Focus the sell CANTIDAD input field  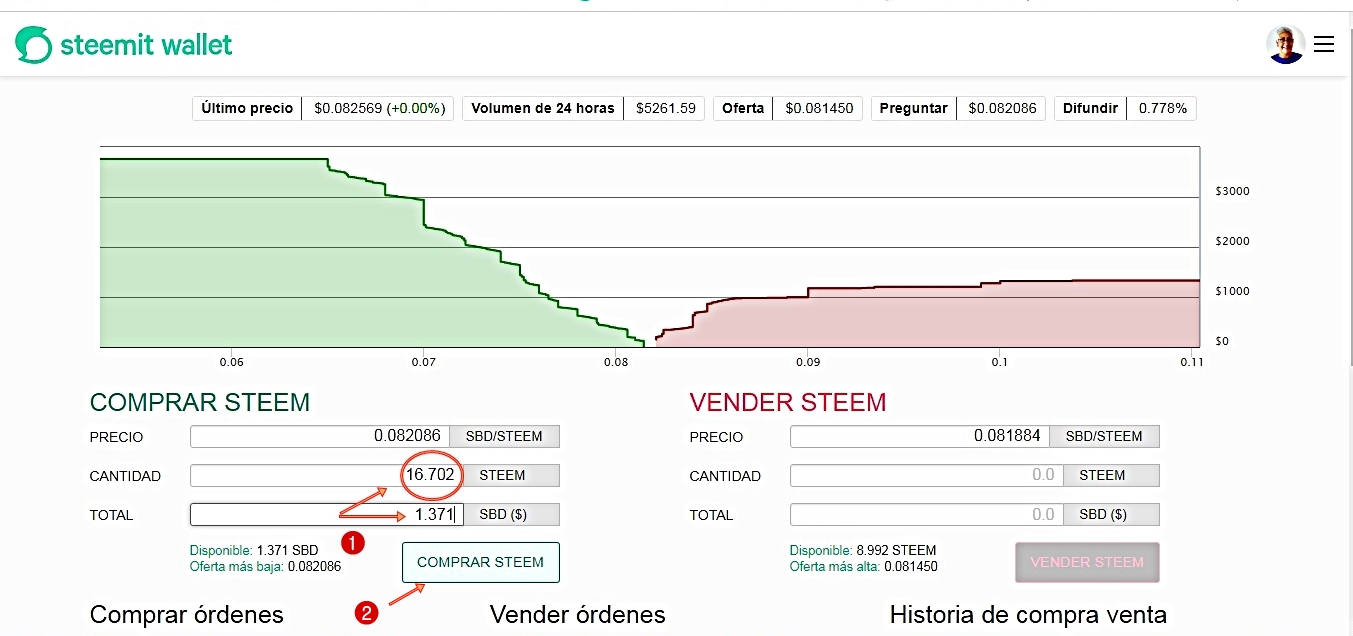pos(926,475)
